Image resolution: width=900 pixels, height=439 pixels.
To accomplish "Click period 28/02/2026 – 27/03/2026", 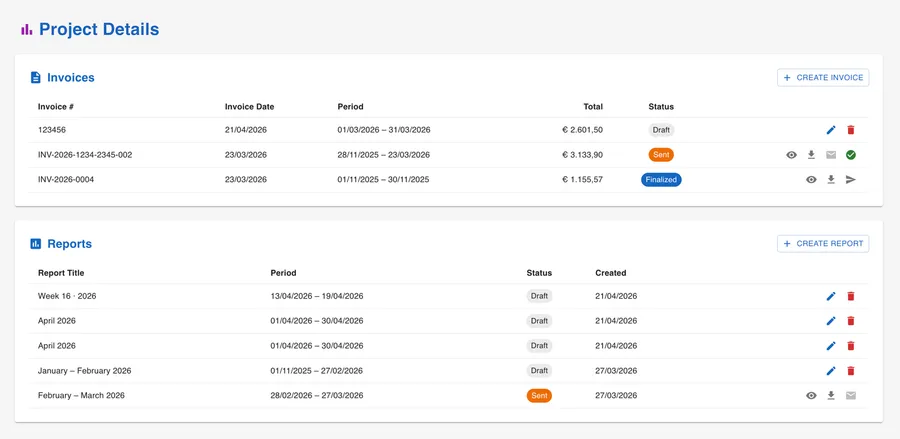I will (317, 395).
